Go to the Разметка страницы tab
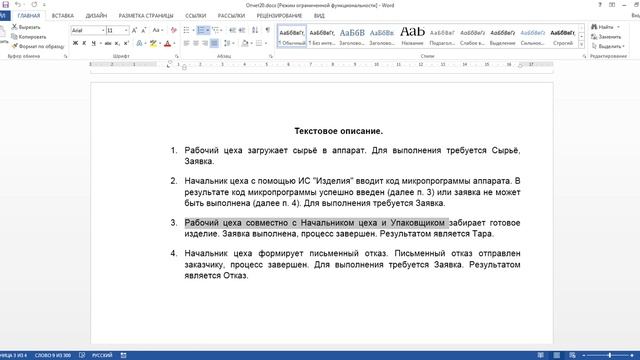The height and width of the screenshot is (360, 640). (x=146, y=16)
